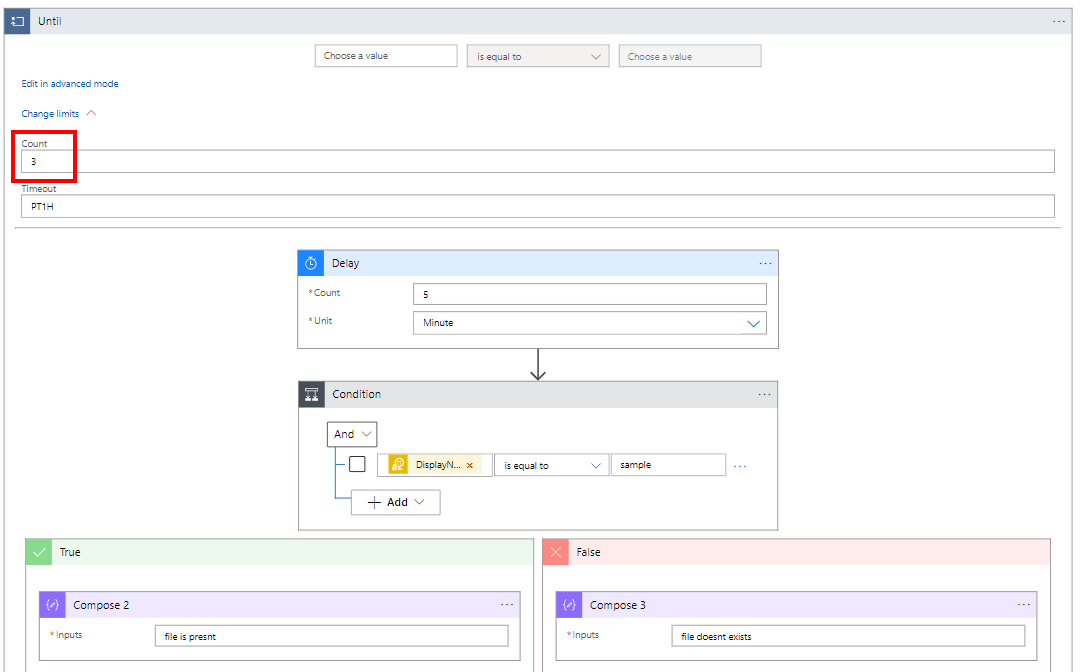Open the Until 'is equal to' operator dropdown
The image size is (1082, 672).
tap(538, 56)
